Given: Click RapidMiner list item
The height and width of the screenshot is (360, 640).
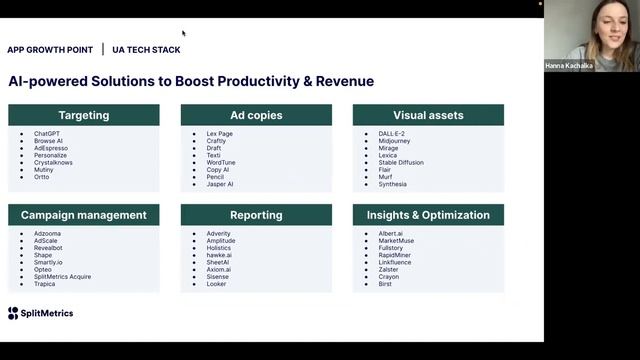Looking at the screenshot, I should 394,255.
